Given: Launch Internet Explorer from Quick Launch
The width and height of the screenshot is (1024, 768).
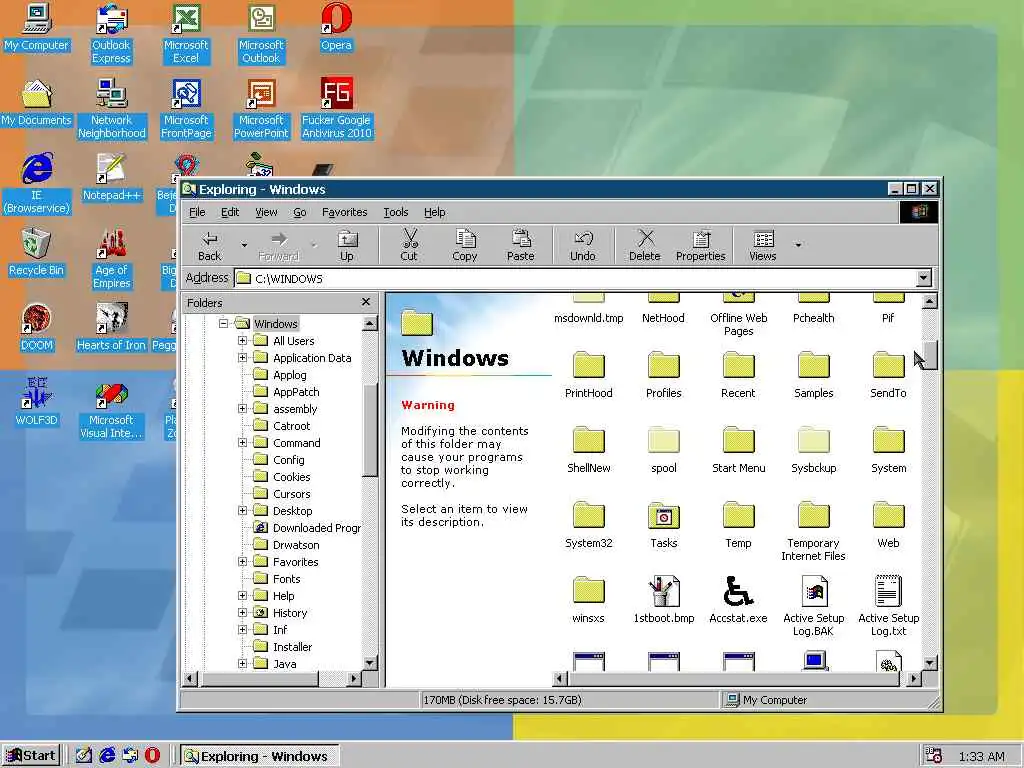Looking at the screenshot, I should coord(107,756).
